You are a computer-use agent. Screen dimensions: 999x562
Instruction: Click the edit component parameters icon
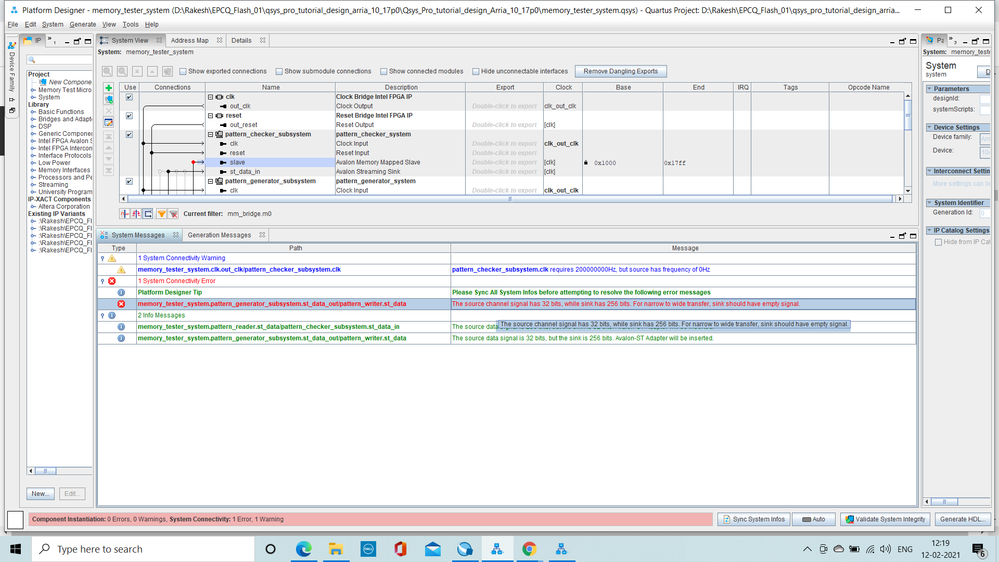click(108, 122)
